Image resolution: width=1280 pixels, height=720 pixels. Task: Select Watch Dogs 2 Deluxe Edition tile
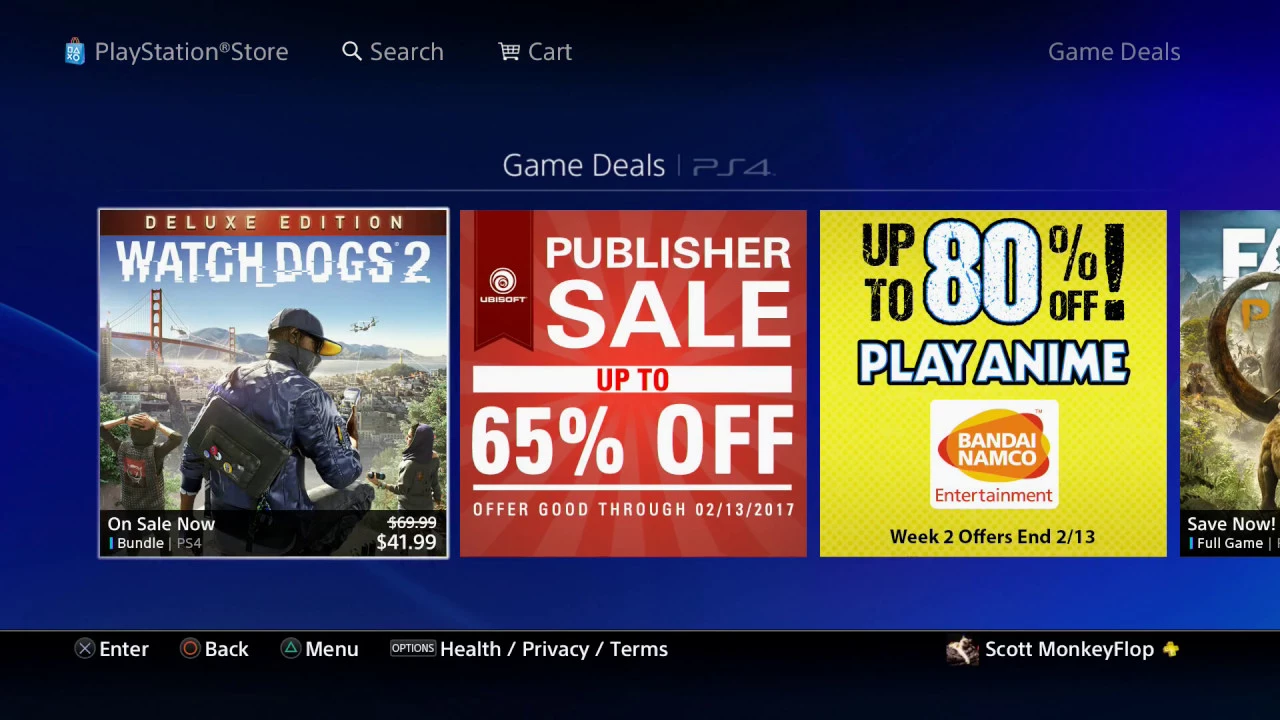pyautogui.click(x=273, y=383)
